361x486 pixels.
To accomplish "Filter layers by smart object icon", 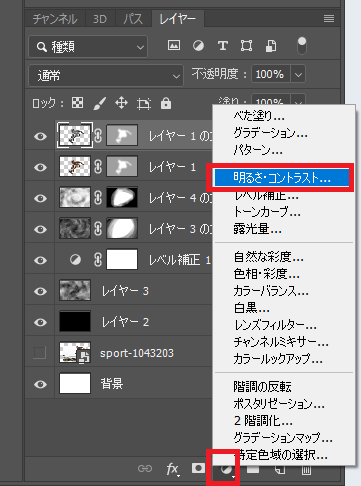I will click(271, 46).
